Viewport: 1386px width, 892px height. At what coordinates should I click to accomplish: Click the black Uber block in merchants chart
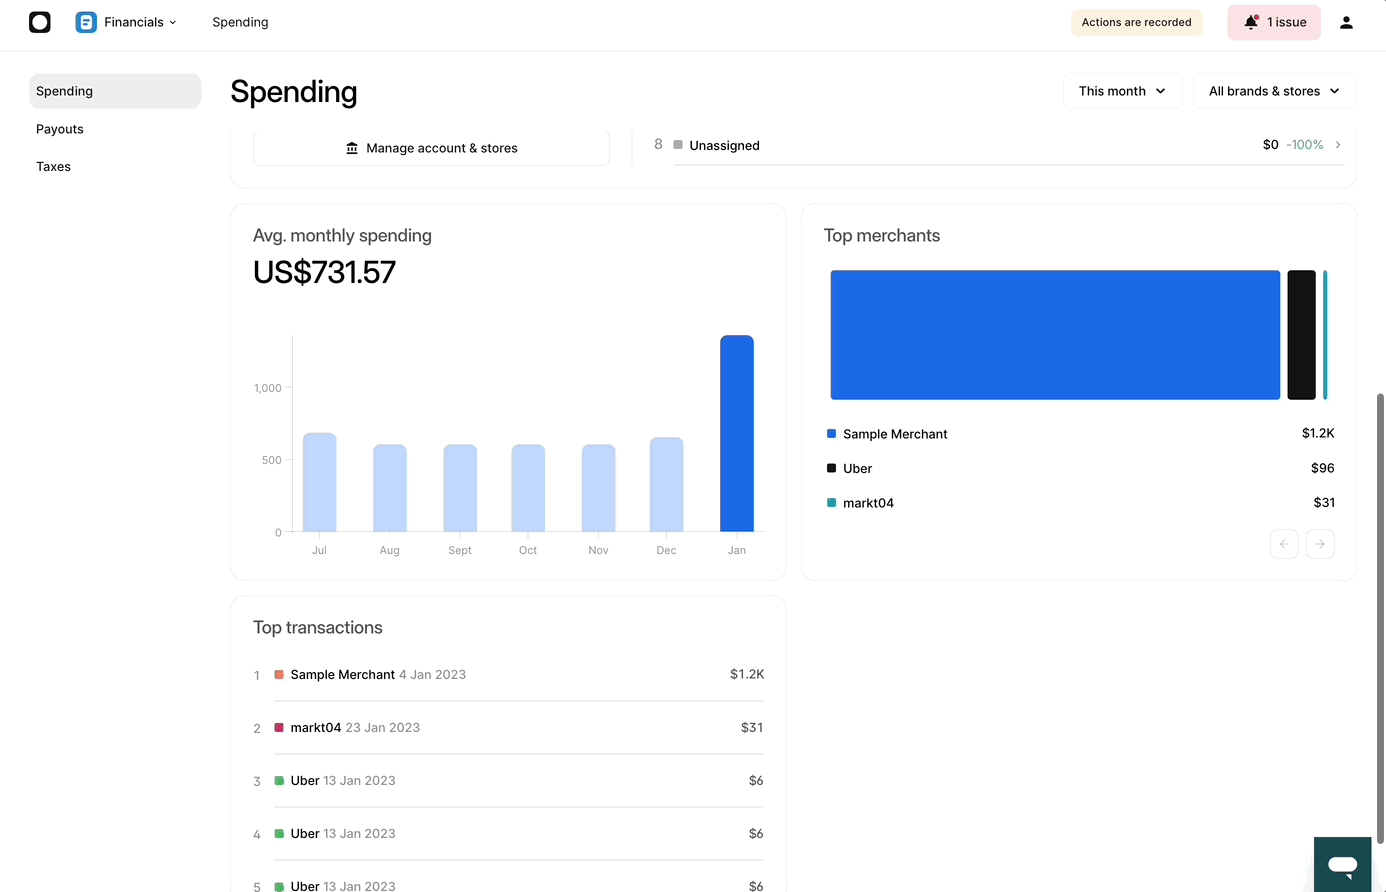(1301, 335)
